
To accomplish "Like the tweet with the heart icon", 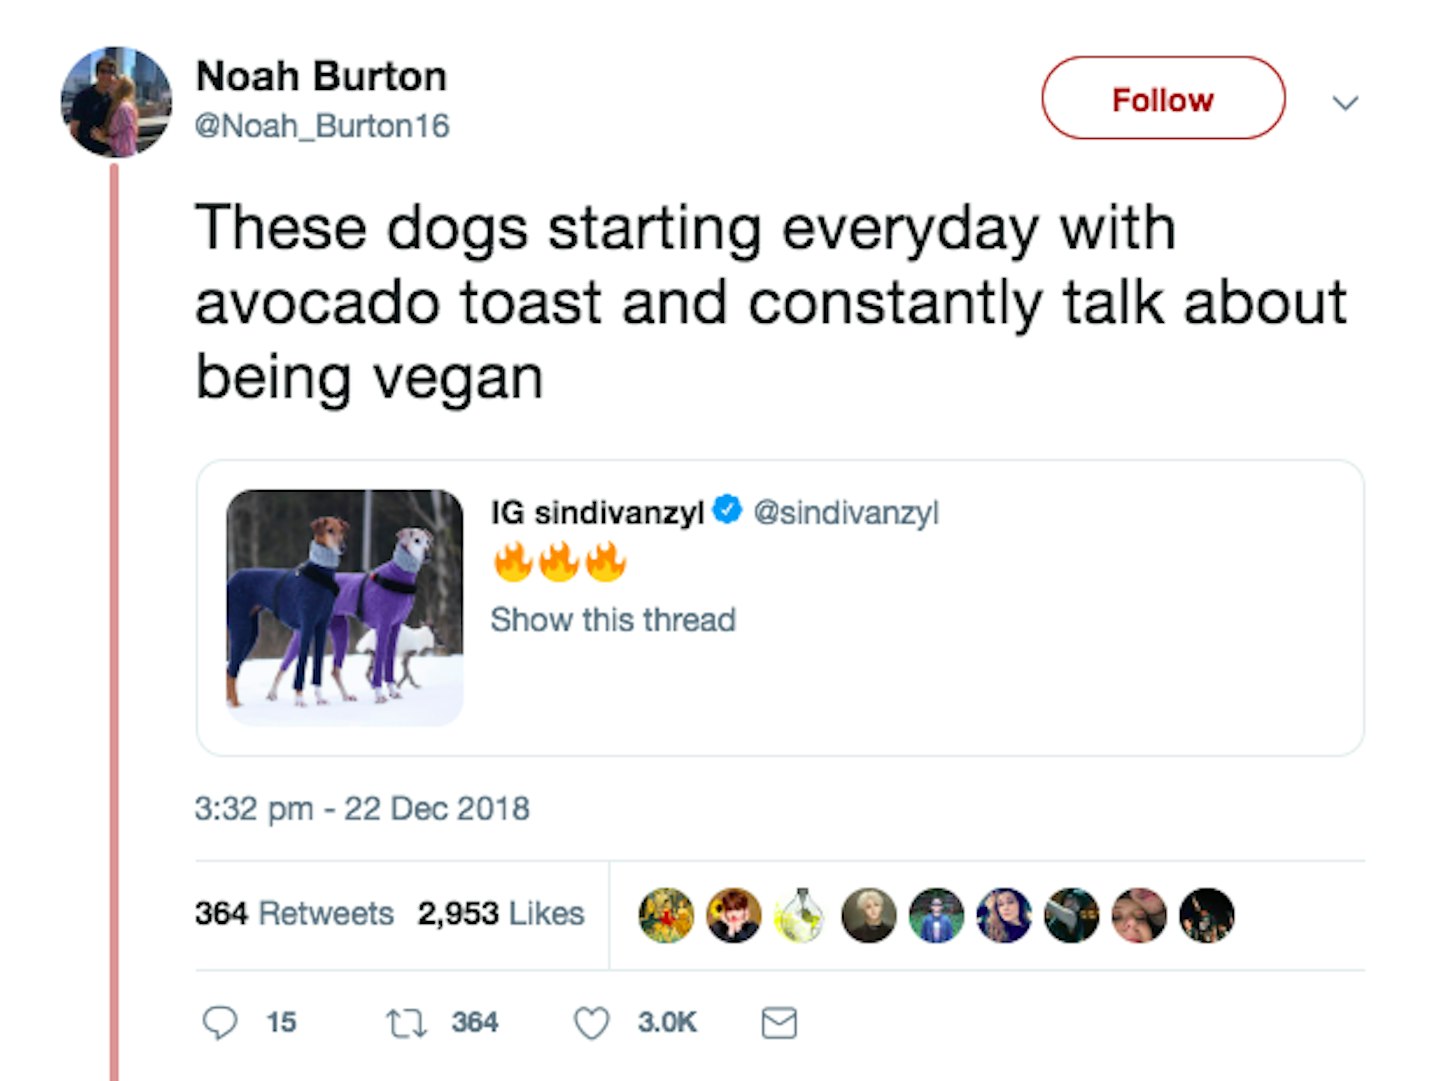I will point(591,1023).
